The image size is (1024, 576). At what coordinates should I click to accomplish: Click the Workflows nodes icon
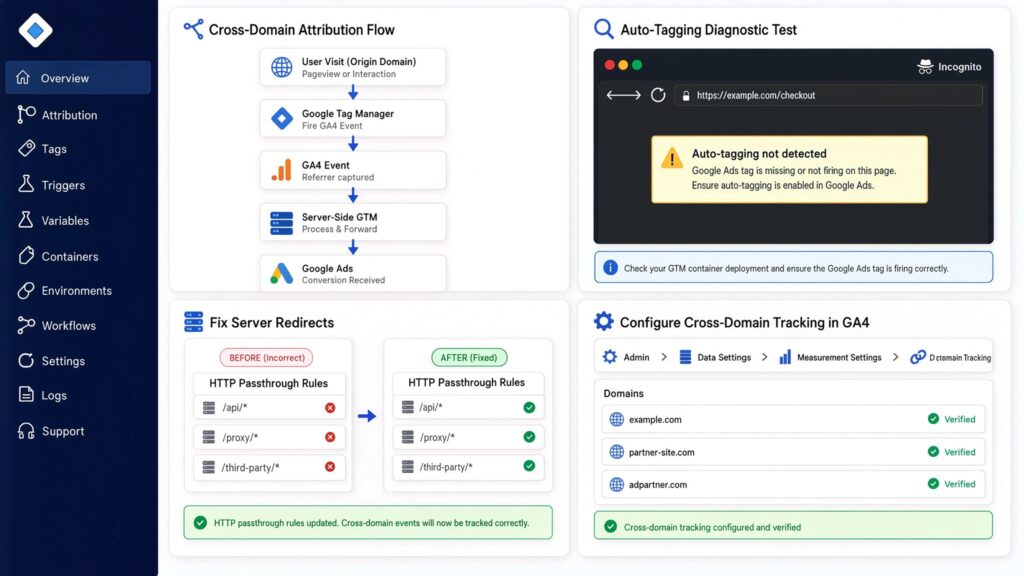point(26,325)
